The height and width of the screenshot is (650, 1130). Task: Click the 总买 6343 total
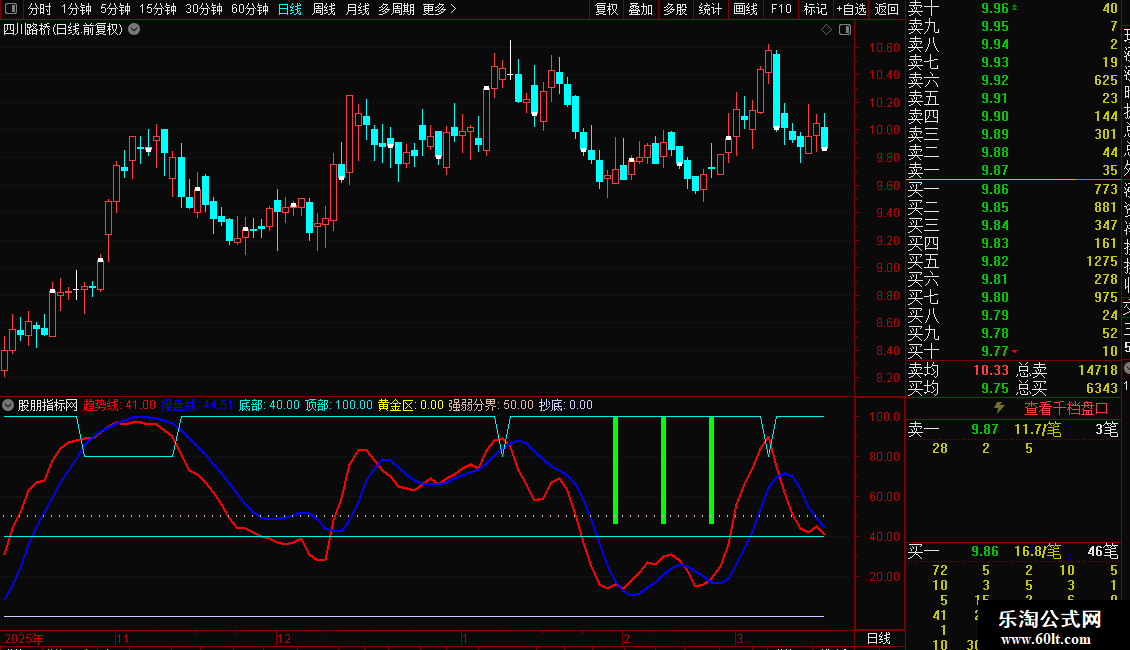(1067, 388)
